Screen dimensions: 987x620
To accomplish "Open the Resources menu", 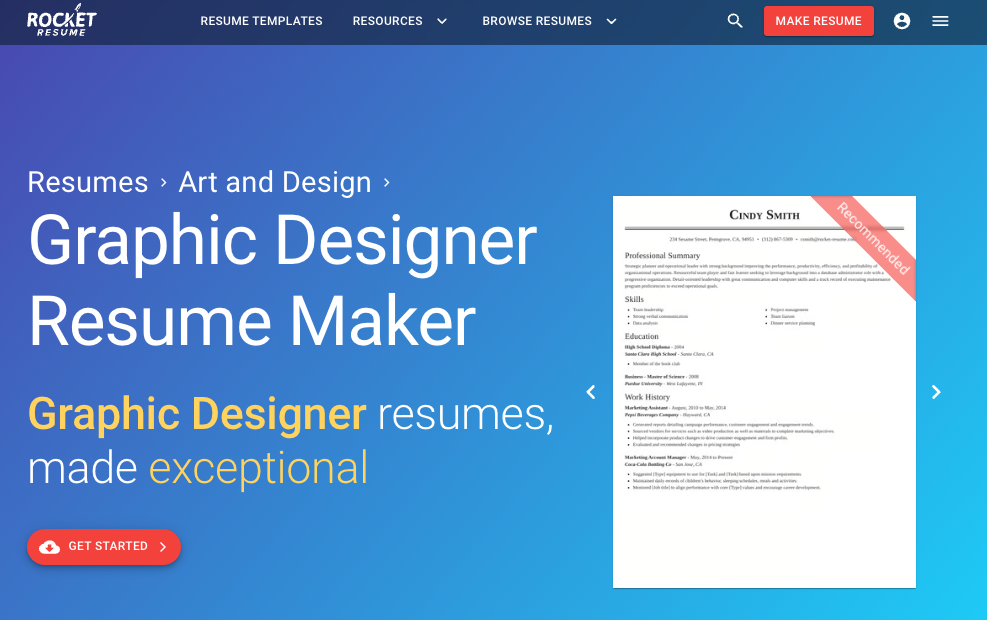I will (387, 21).
